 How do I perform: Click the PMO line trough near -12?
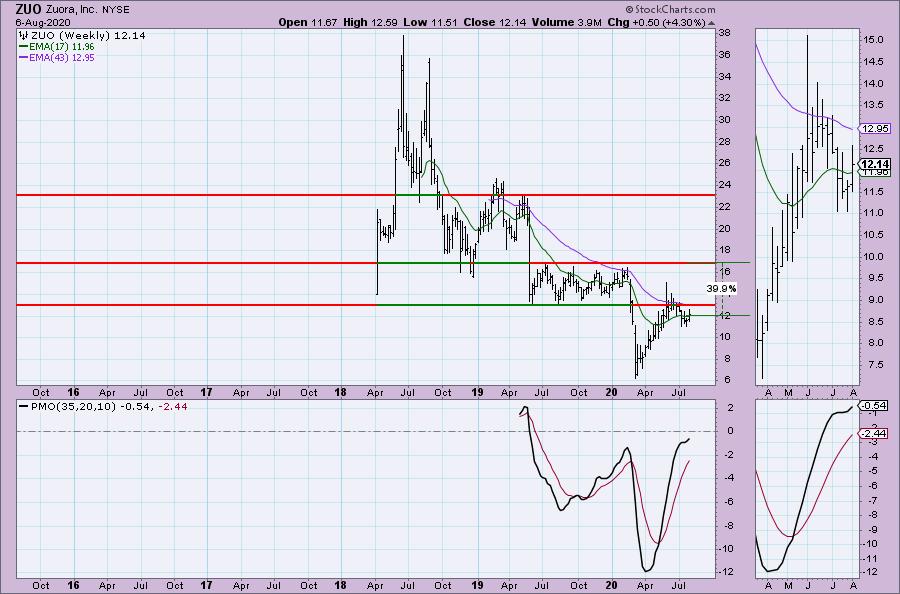click(647, 570)
